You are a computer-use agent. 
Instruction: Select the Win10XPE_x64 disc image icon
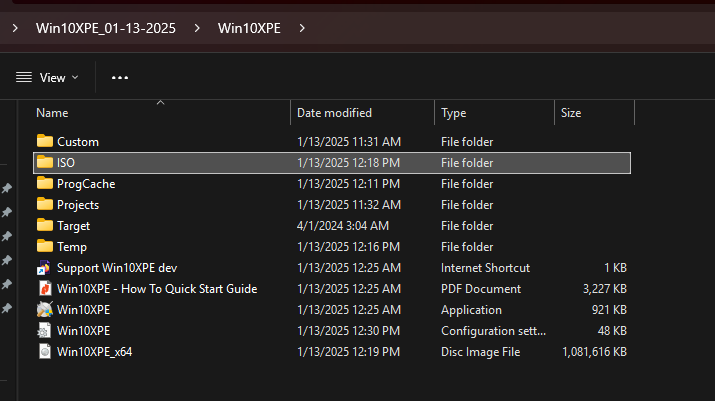[x=44, y=352]
